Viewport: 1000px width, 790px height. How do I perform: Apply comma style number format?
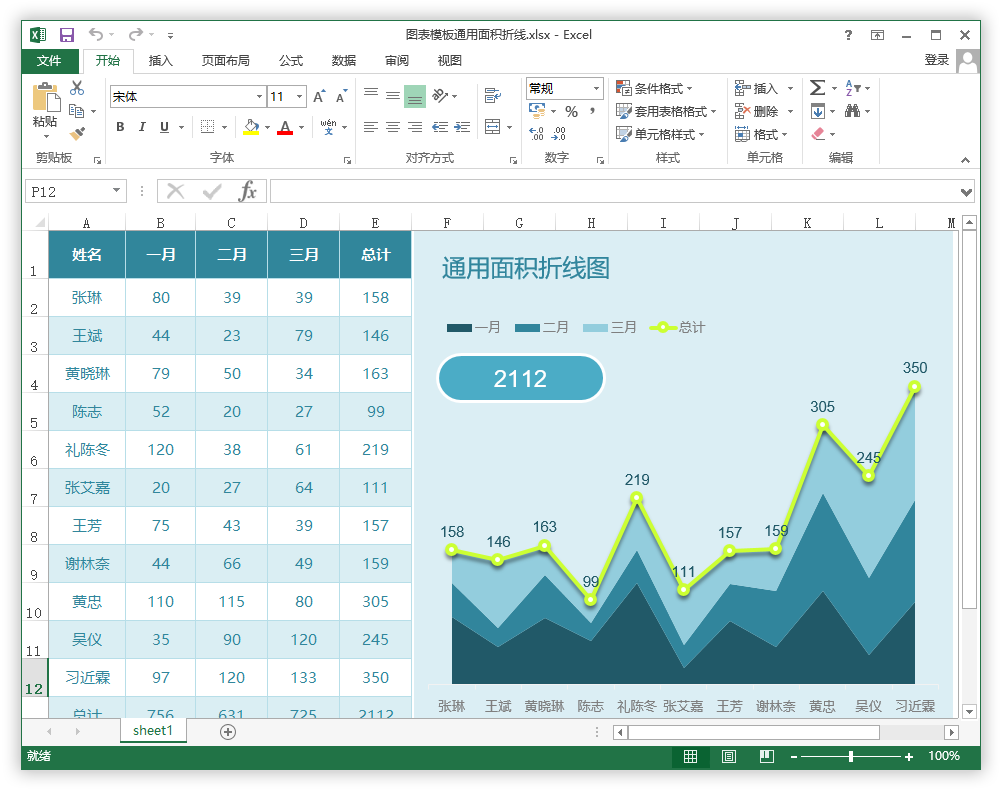tap(592, 112)
